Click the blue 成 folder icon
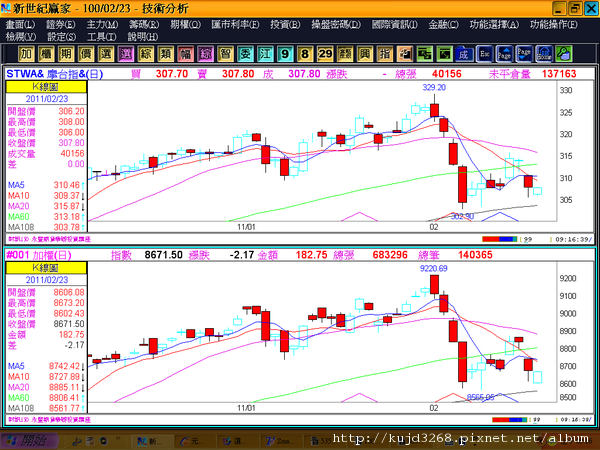 click(x=464, y=54)
